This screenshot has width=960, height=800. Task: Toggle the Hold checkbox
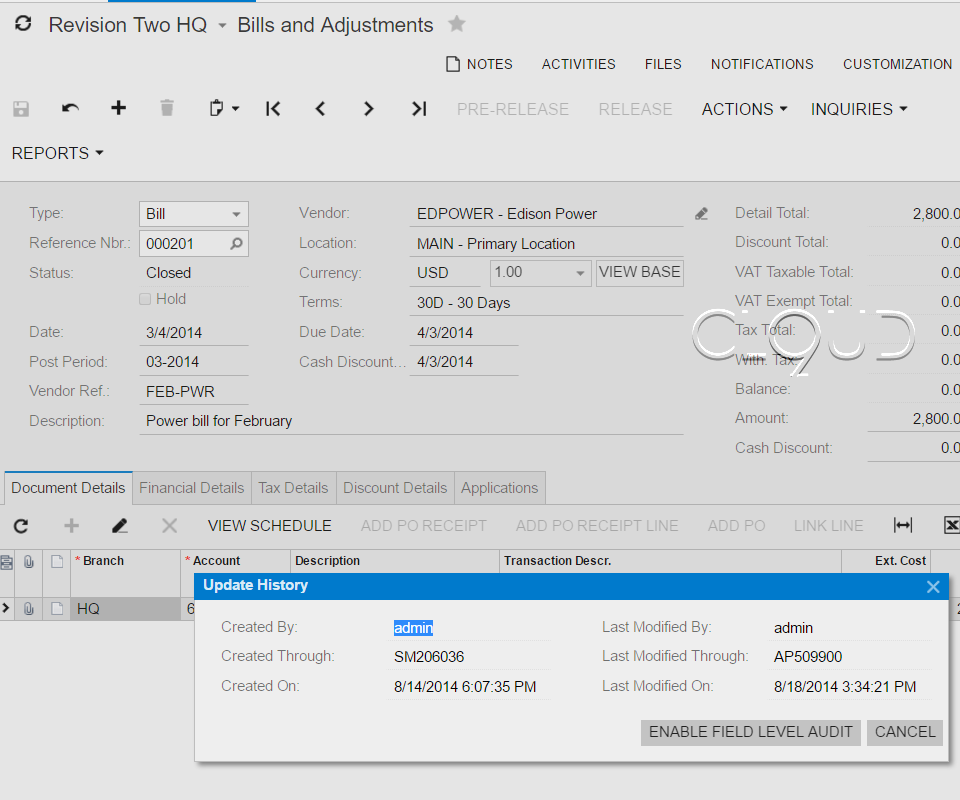145,299
